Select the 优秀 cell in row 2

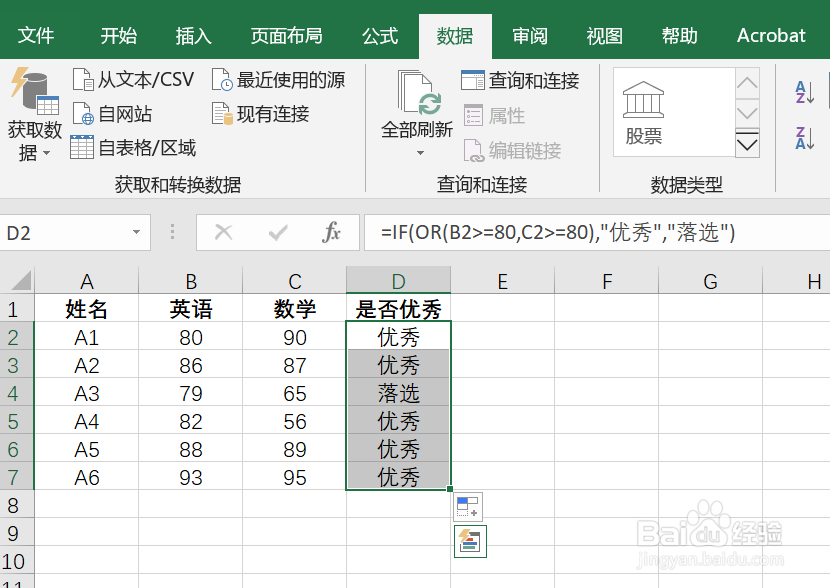(x=399, y=337)
